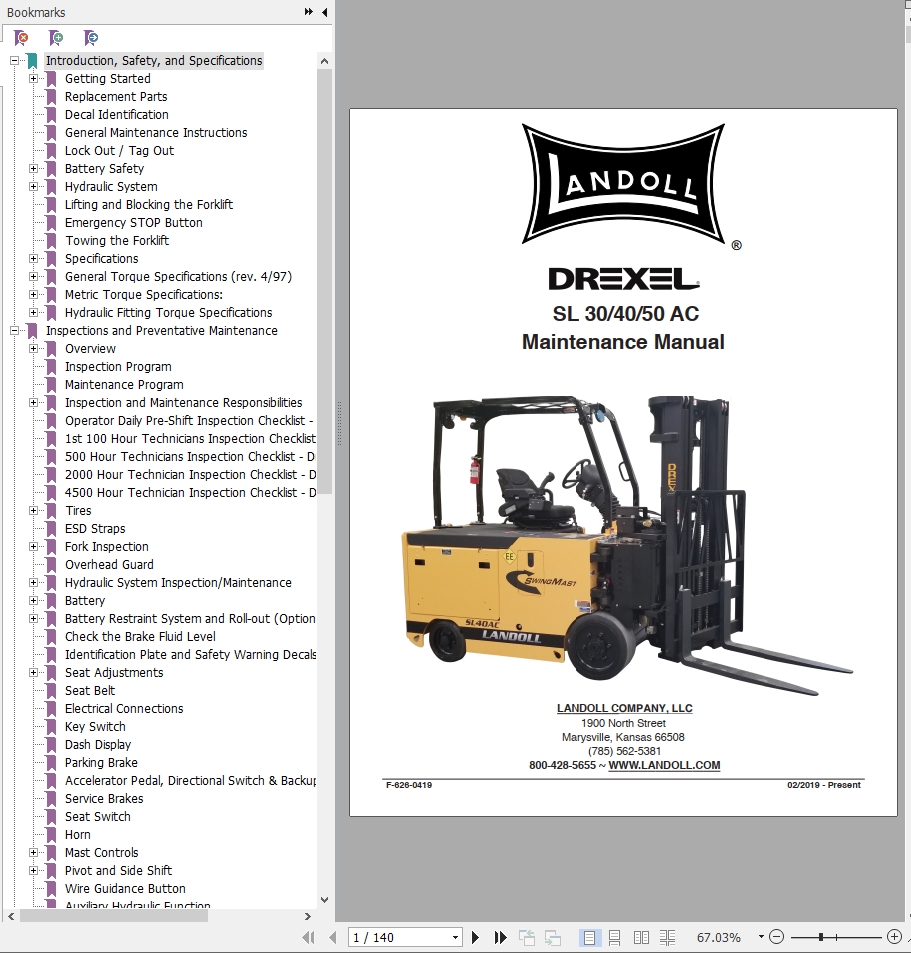
Task: Open the Seat Belt bookmark
Action: 90,690
